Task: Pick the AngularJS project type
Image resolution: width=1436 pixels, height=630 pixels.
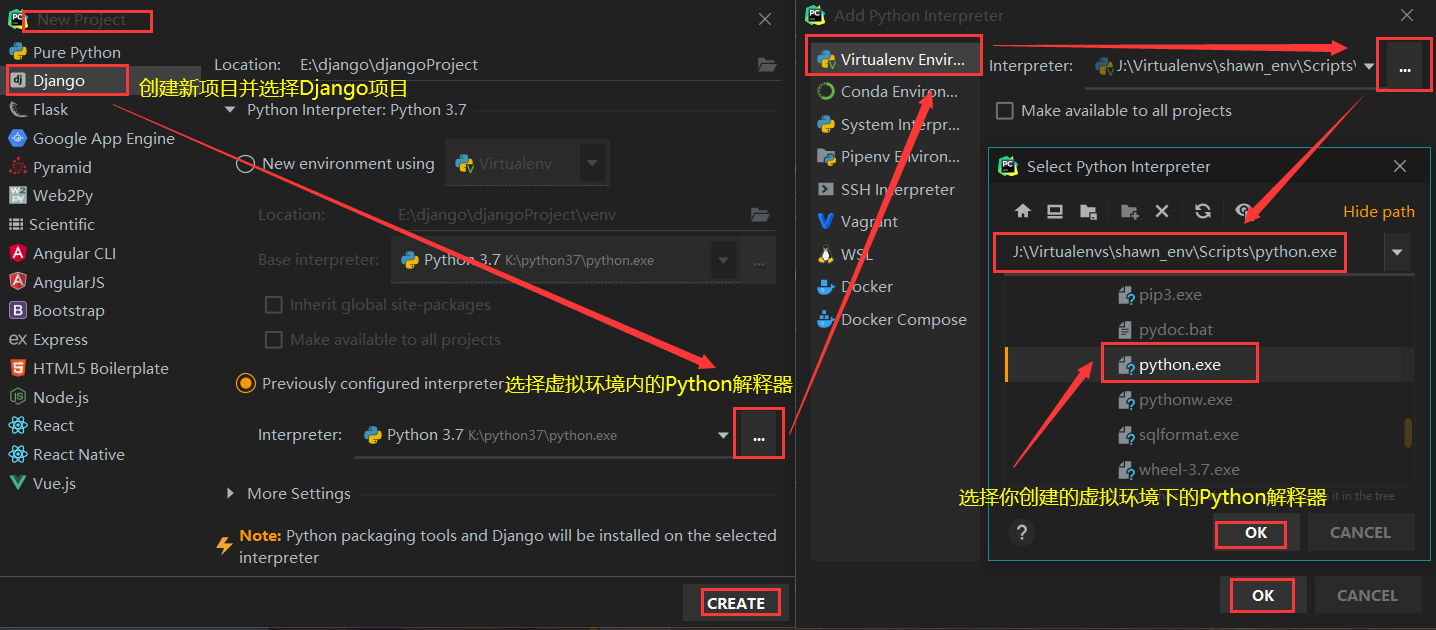Action: pyautogui.click(x=68, y=282)
